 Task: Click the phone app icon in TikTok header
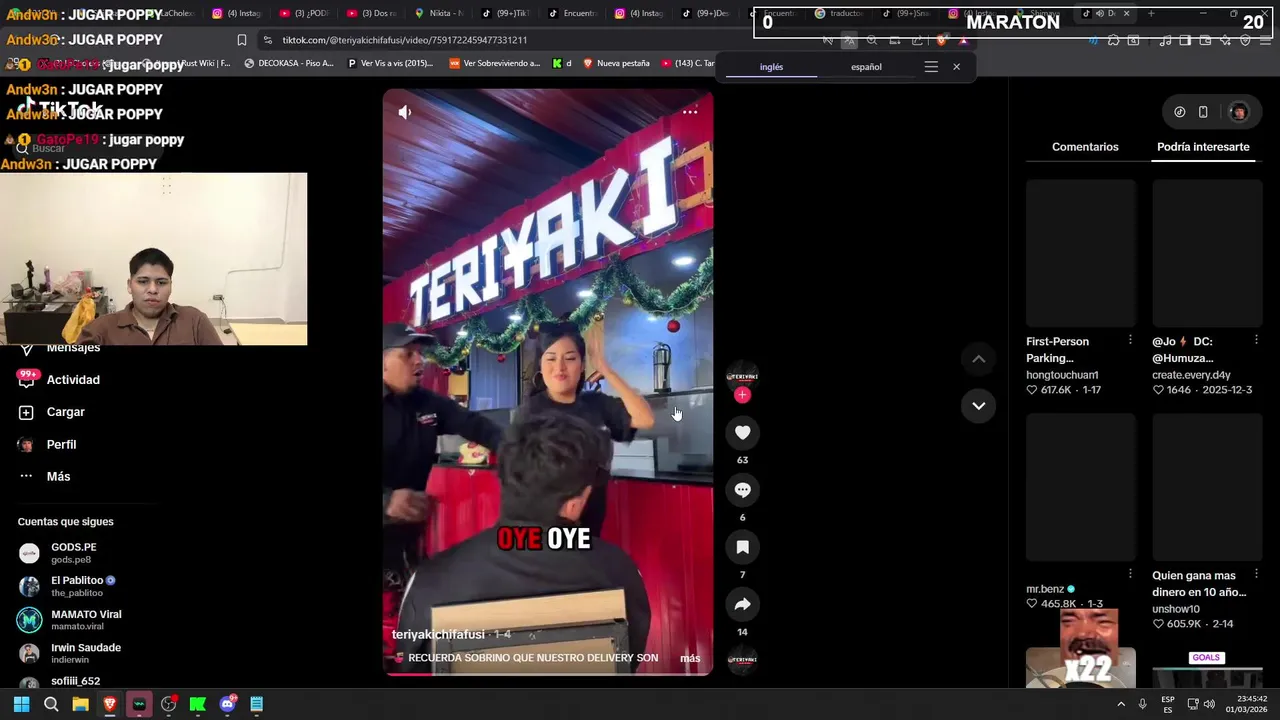pos(1203,112)
